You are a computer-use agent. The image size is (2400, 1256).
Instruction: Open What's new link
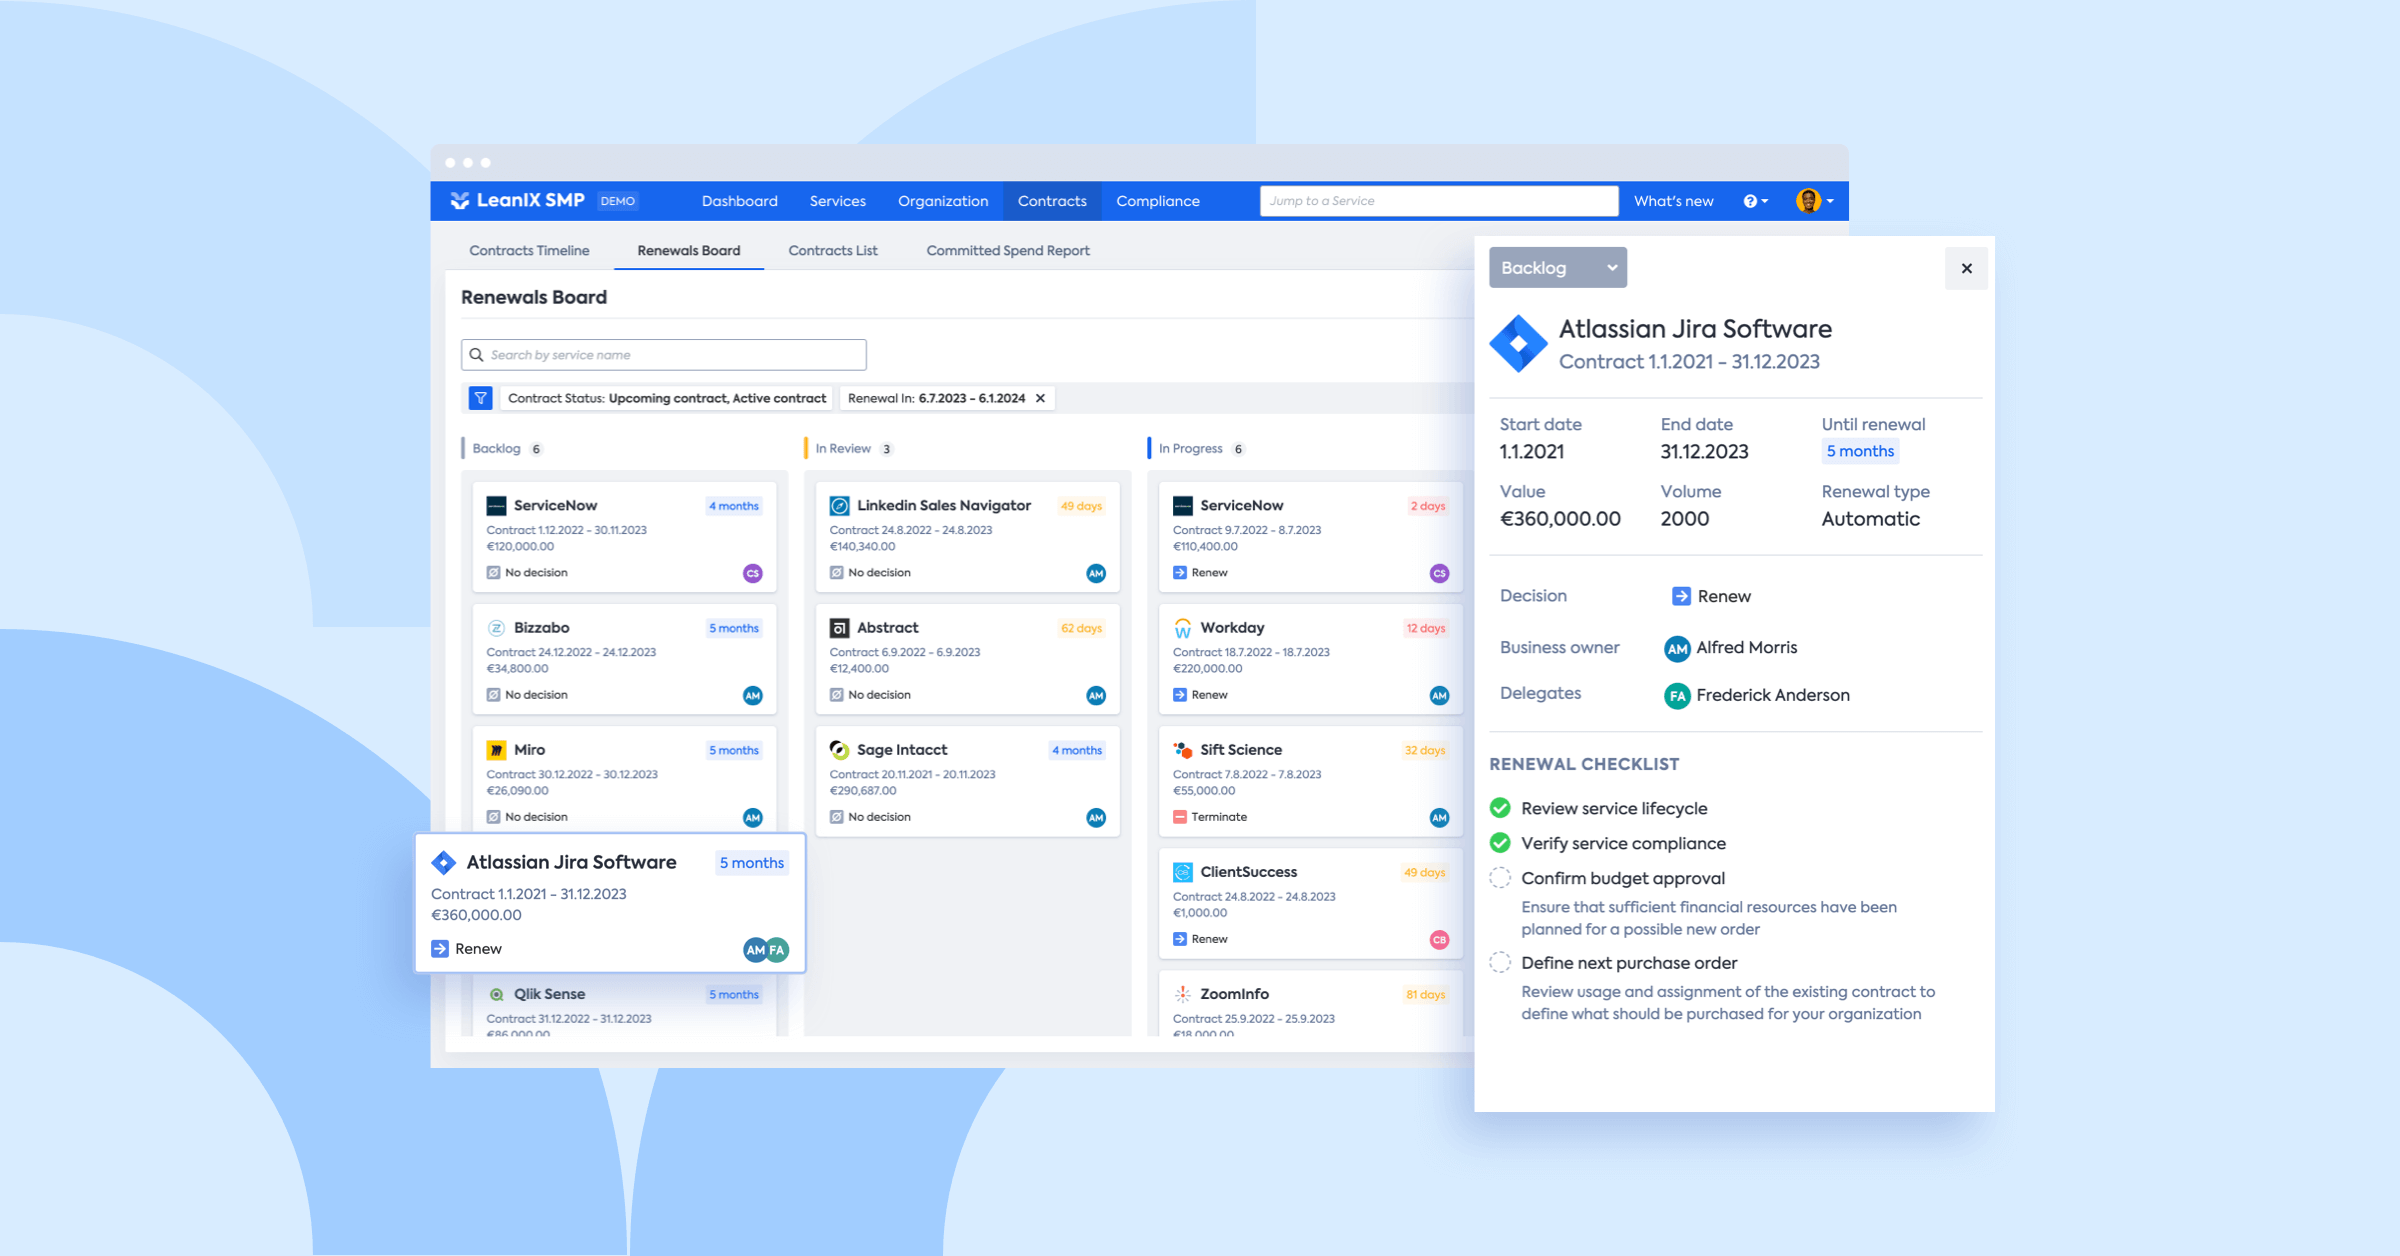pos(1673,201)
